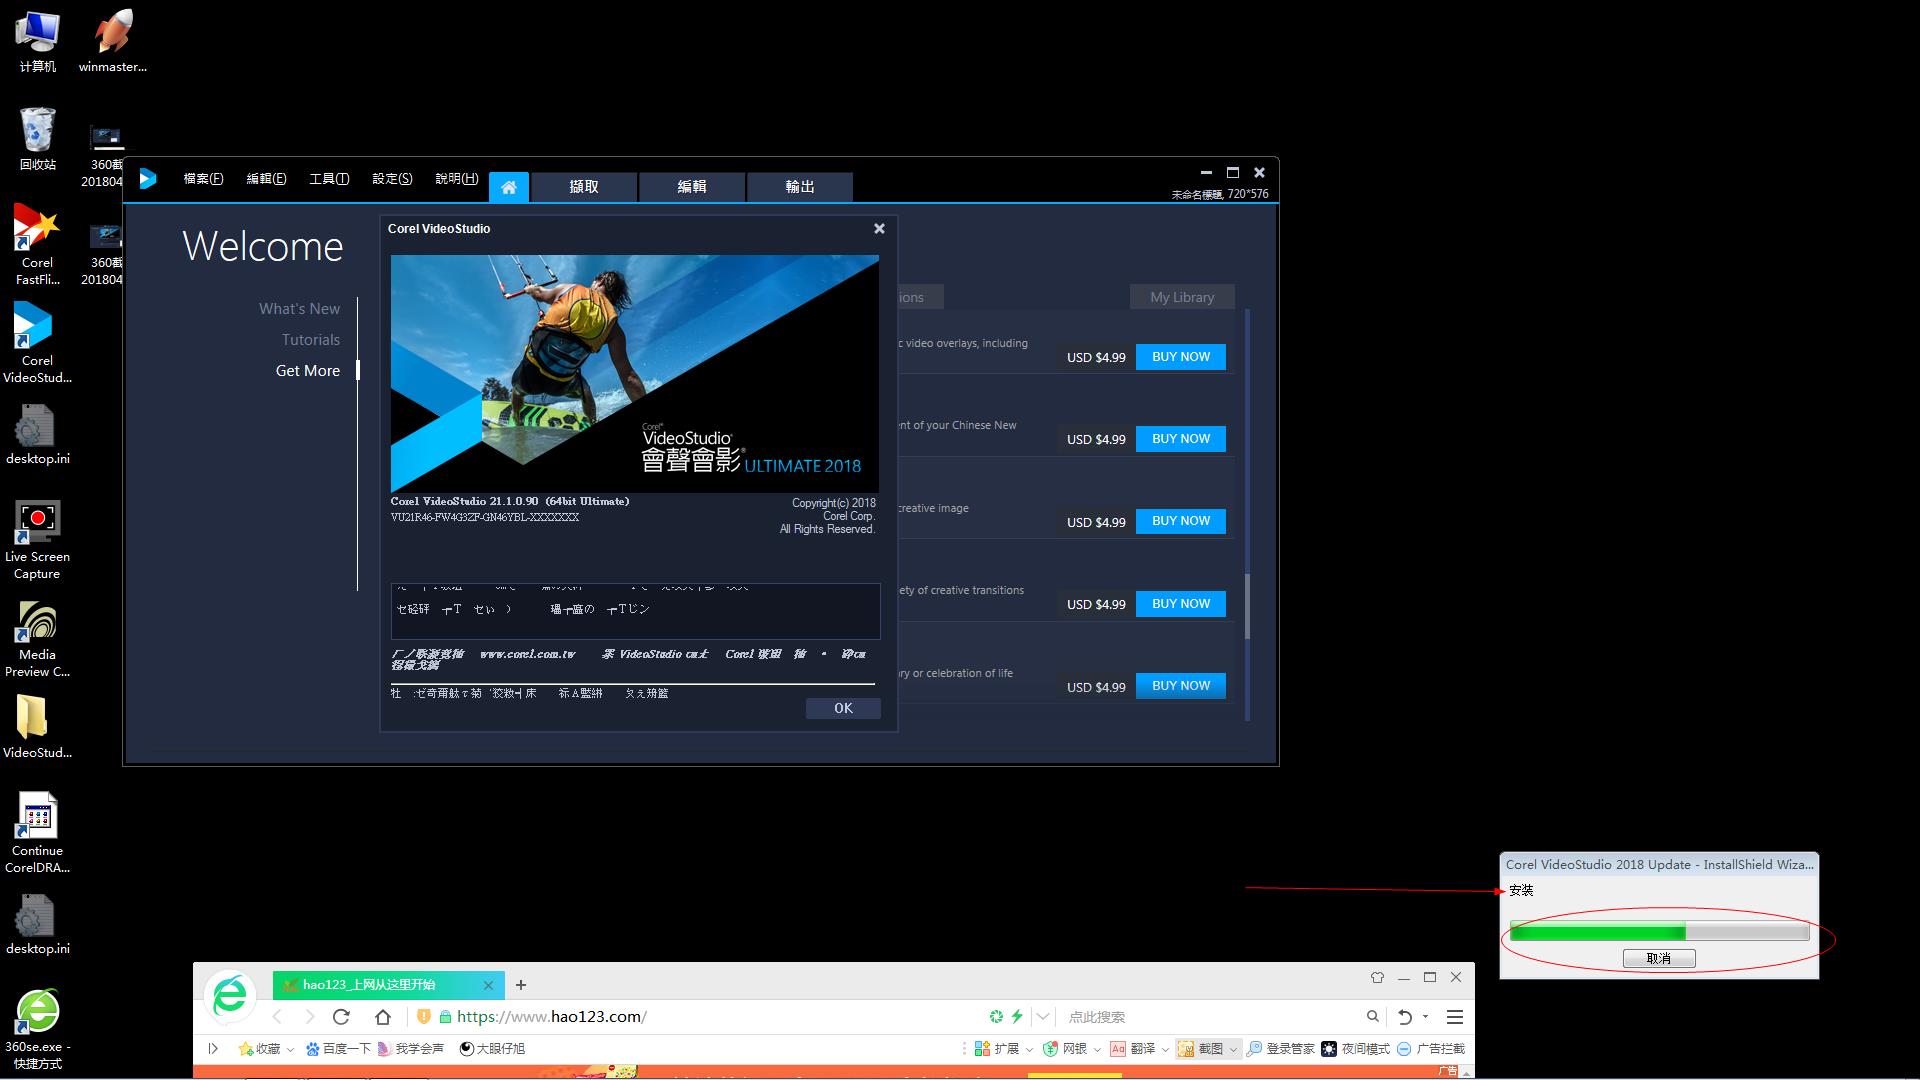Select VideoStud... folder desktop icon

tap(37, 727)
